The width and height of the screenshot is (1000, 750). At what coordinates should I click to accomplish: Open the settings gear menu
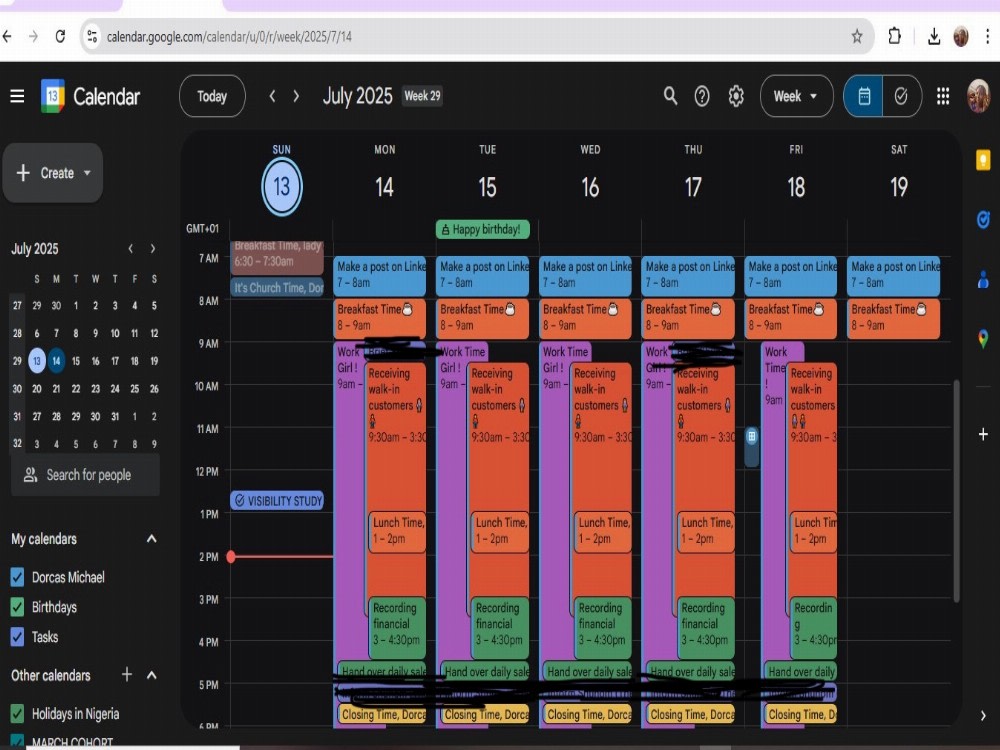point(736,96)
